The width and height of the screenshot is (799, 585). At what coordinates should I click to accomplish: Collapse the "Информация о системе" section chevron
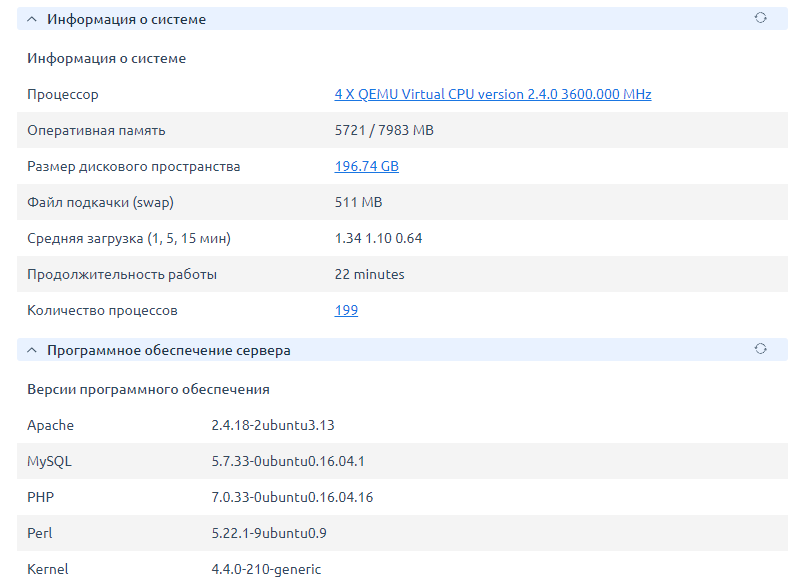[x=32, y=19]
